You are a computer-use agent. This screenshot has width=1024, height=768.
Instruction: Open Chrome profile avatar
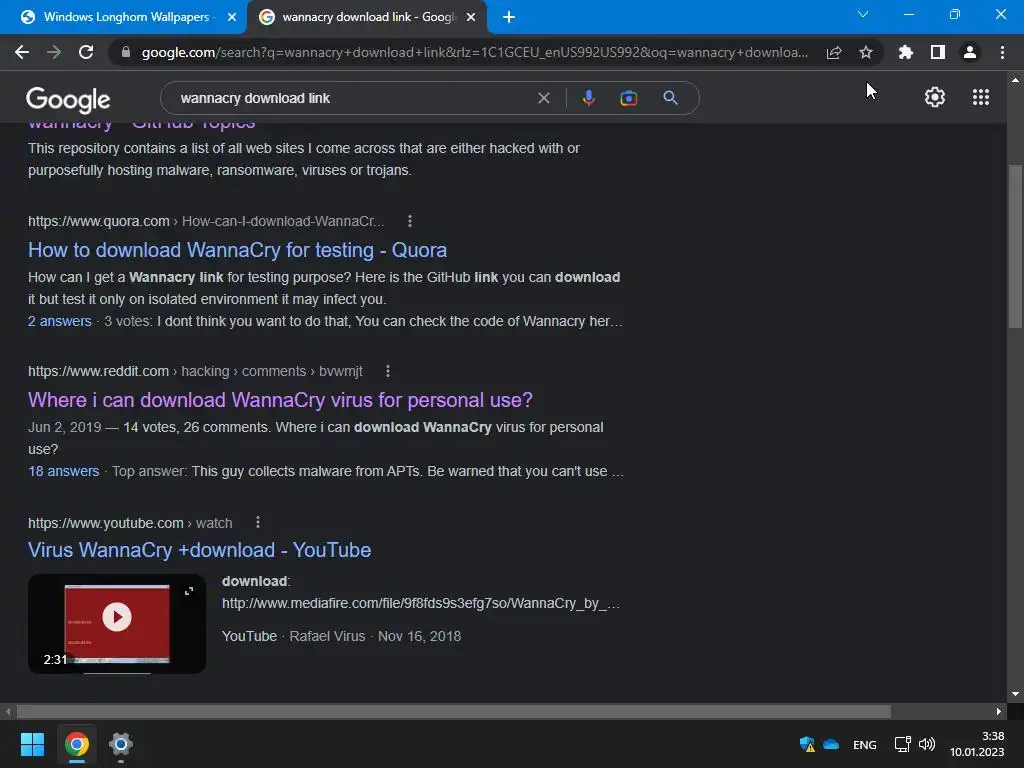click(970, 52)
